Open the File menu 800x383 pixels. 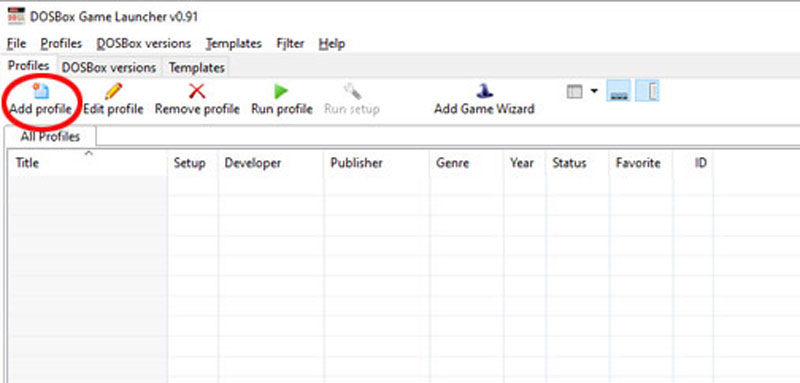click(17, 44)
